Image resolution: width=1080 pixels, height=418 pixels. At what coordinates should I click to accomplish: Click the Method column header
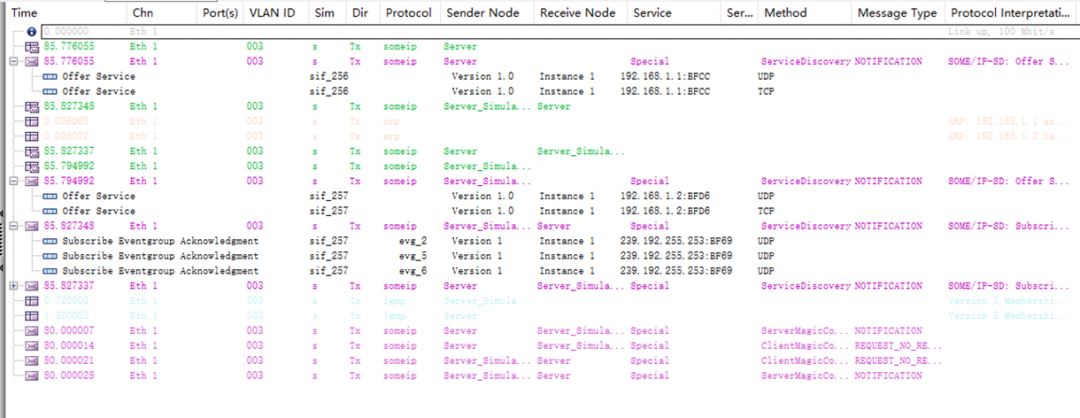click(x=804, y=13)
